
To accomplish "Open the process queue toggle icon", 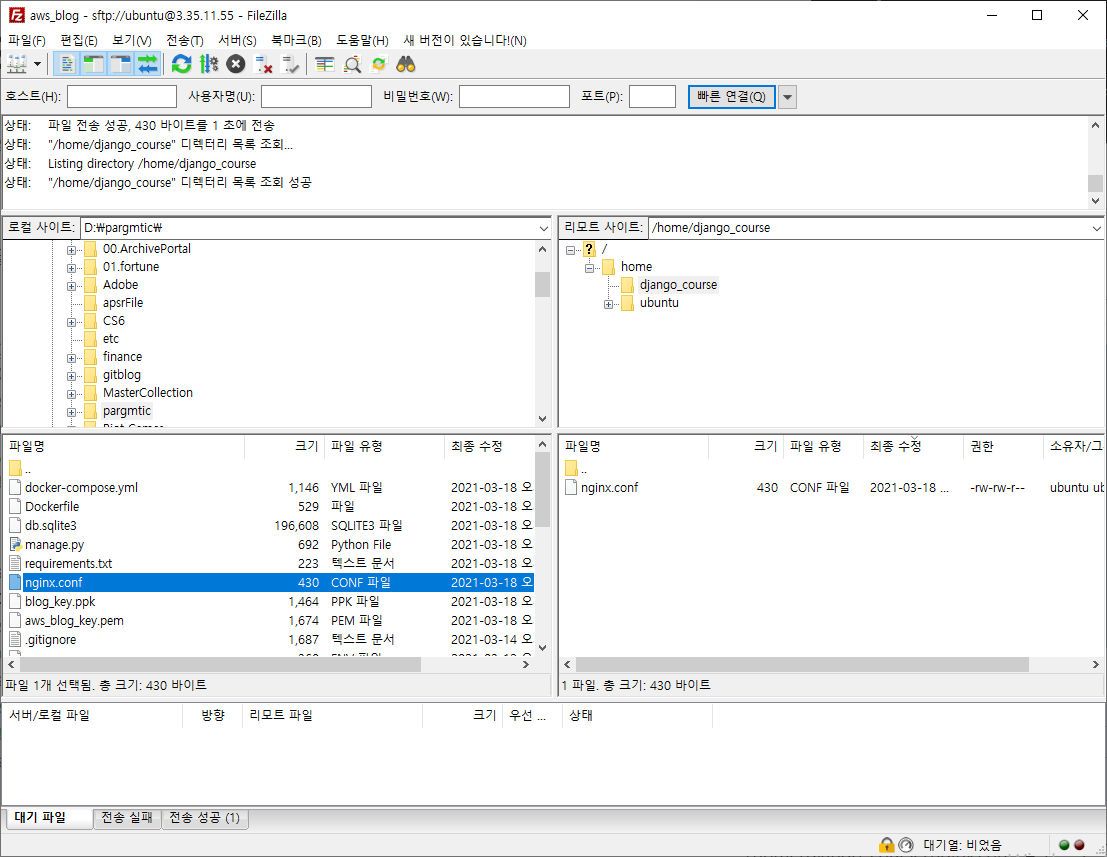I will point(208,65).
